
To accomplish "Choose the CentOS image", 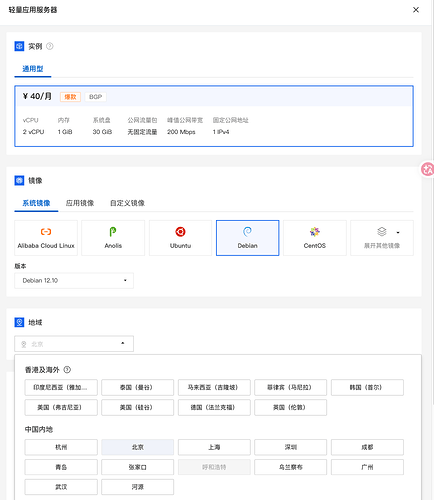I will point(315,238).
